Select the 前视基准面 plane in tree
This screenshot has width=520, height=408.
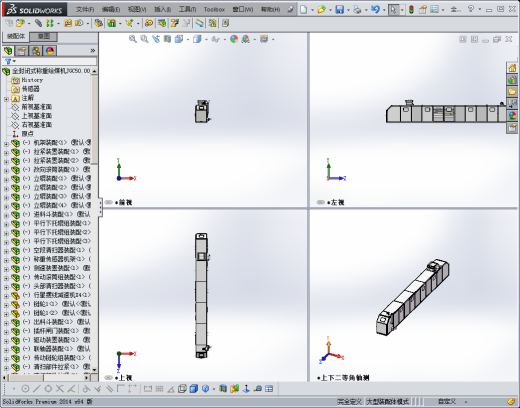(37, 107)
